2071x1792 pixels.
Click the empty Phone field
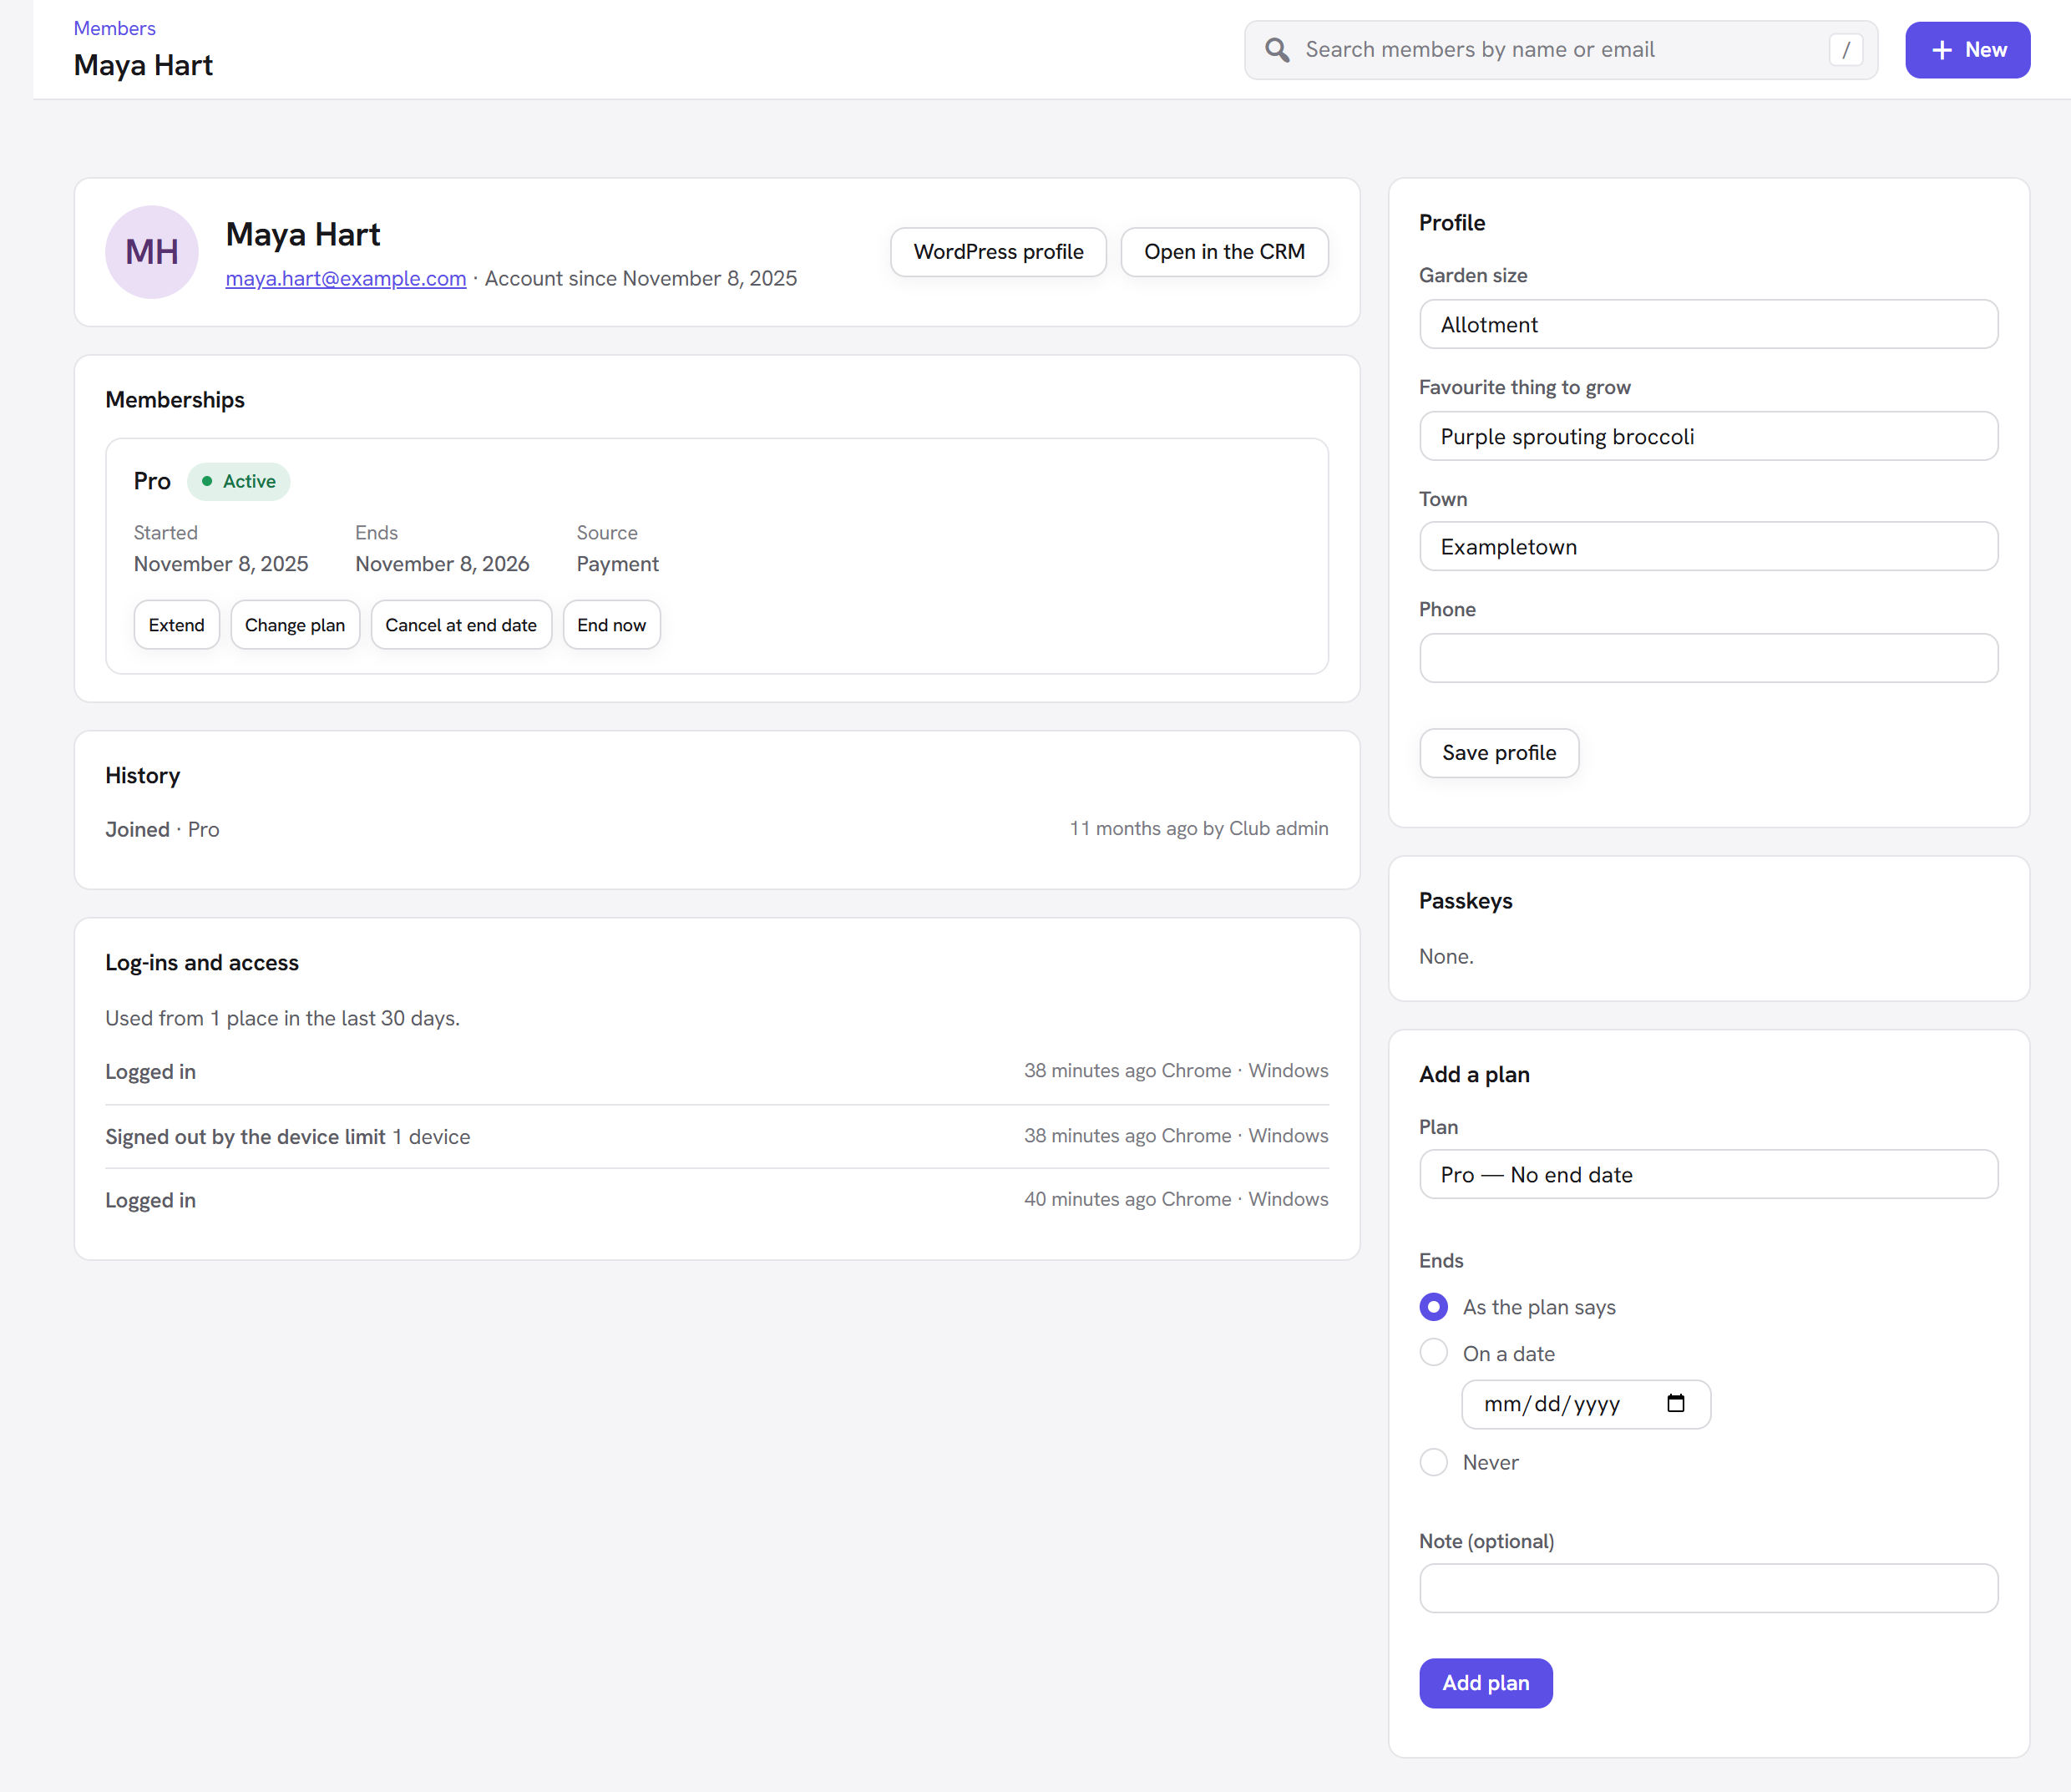tap(1708, 658)
